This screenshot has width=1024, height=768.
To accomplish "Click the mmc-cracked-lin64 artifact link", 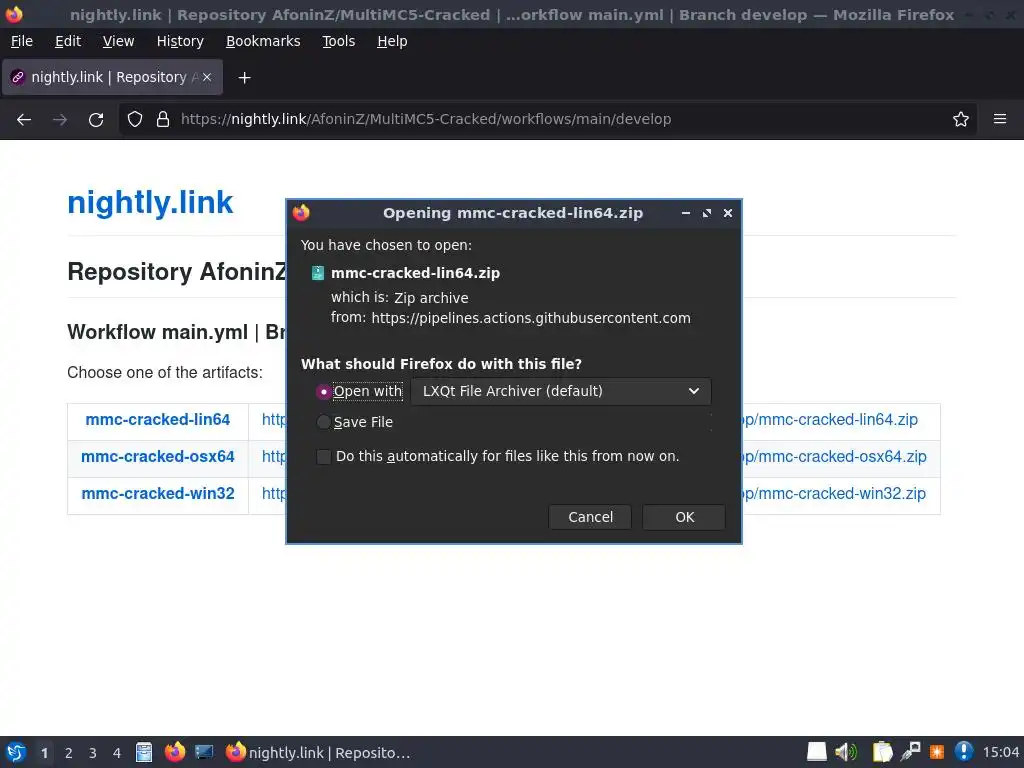I will click(157, 420).
